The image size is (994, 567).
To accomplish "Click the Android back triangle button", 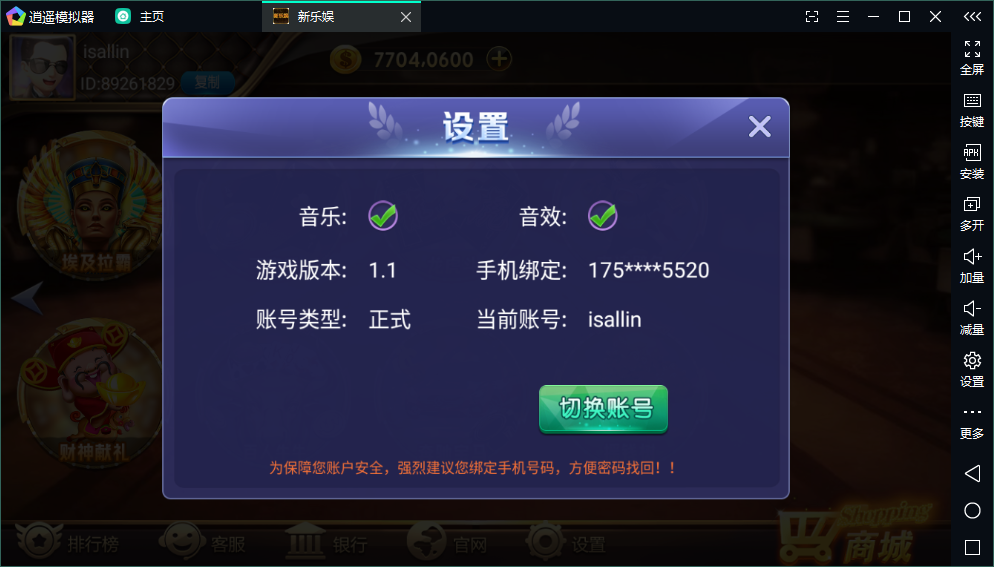I will (x=972, y=473).
